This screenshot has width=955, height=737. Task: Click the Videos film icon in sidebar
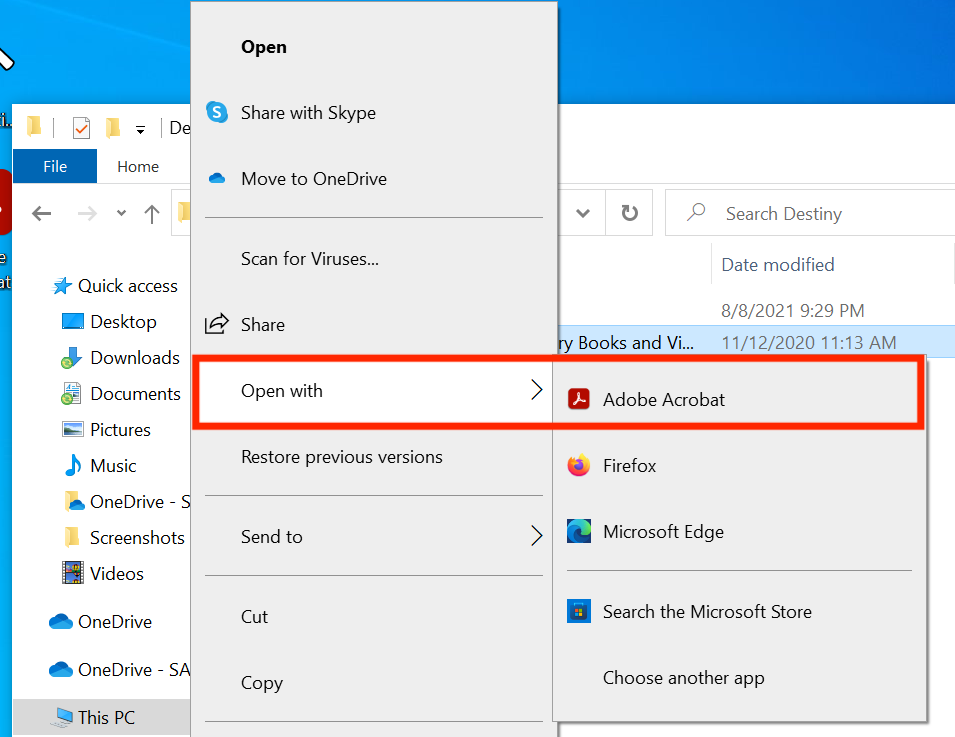73,573
